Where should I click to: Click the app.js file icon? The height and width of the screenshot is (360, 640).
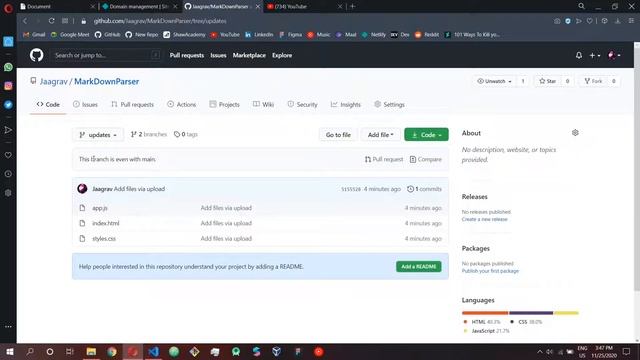coord(82,208)
